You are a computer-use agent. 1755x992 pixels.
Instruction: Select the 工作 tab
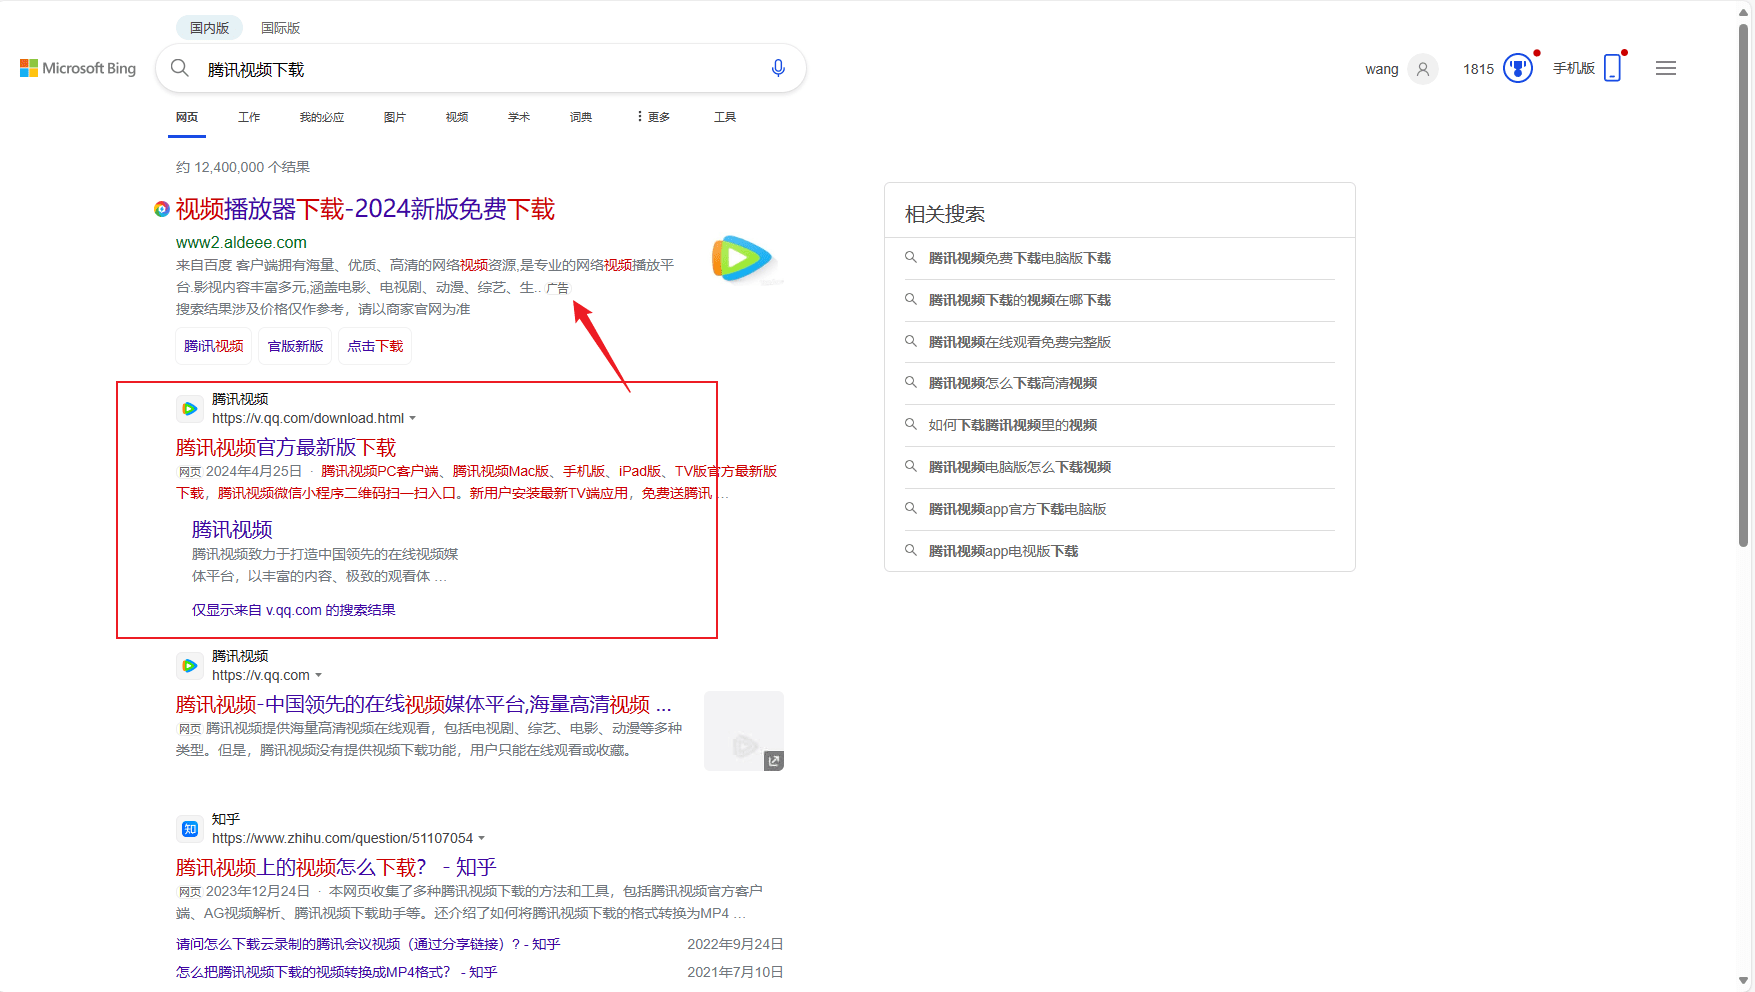pyautogui.click(x=249, y=117)
